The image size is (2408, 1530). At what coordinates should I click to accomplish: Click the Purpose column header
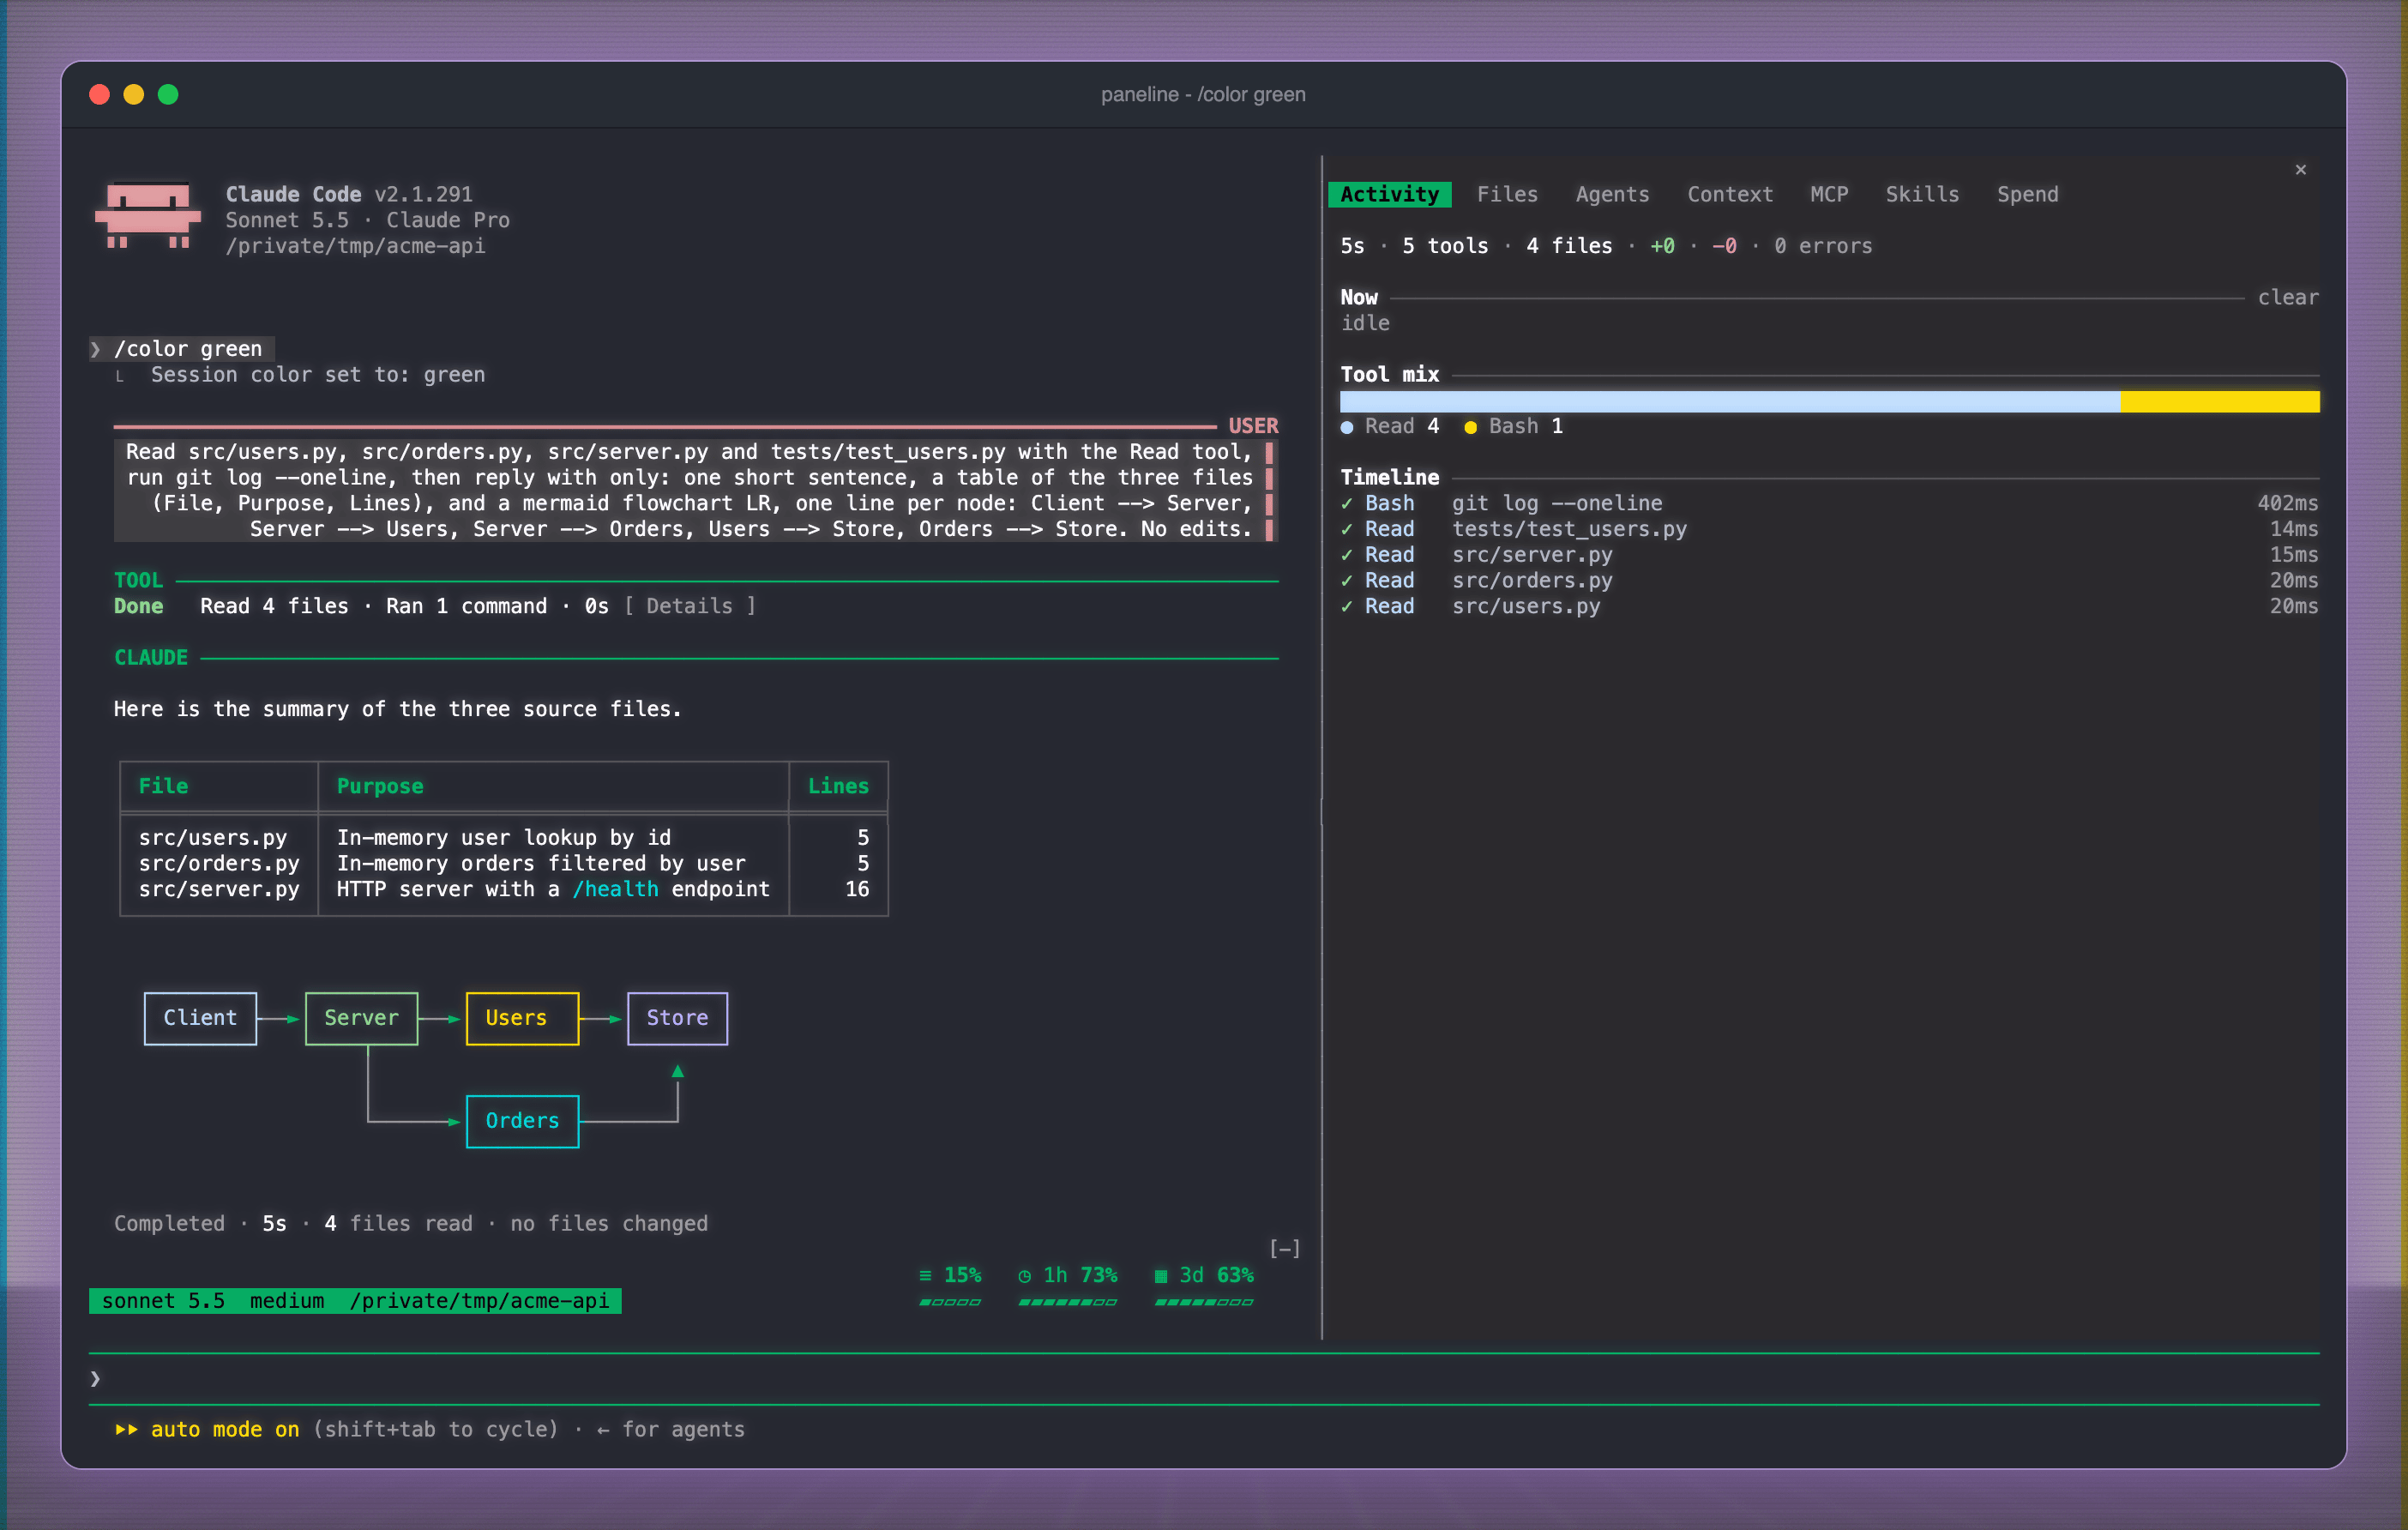[380, 786]
